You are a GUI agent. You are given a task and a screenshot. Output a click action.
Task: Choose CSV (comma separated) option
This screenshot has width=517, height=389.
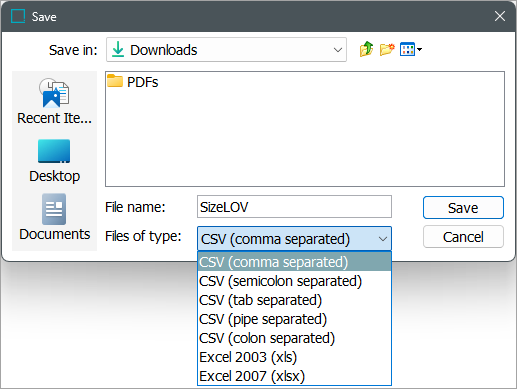[294, 262]
